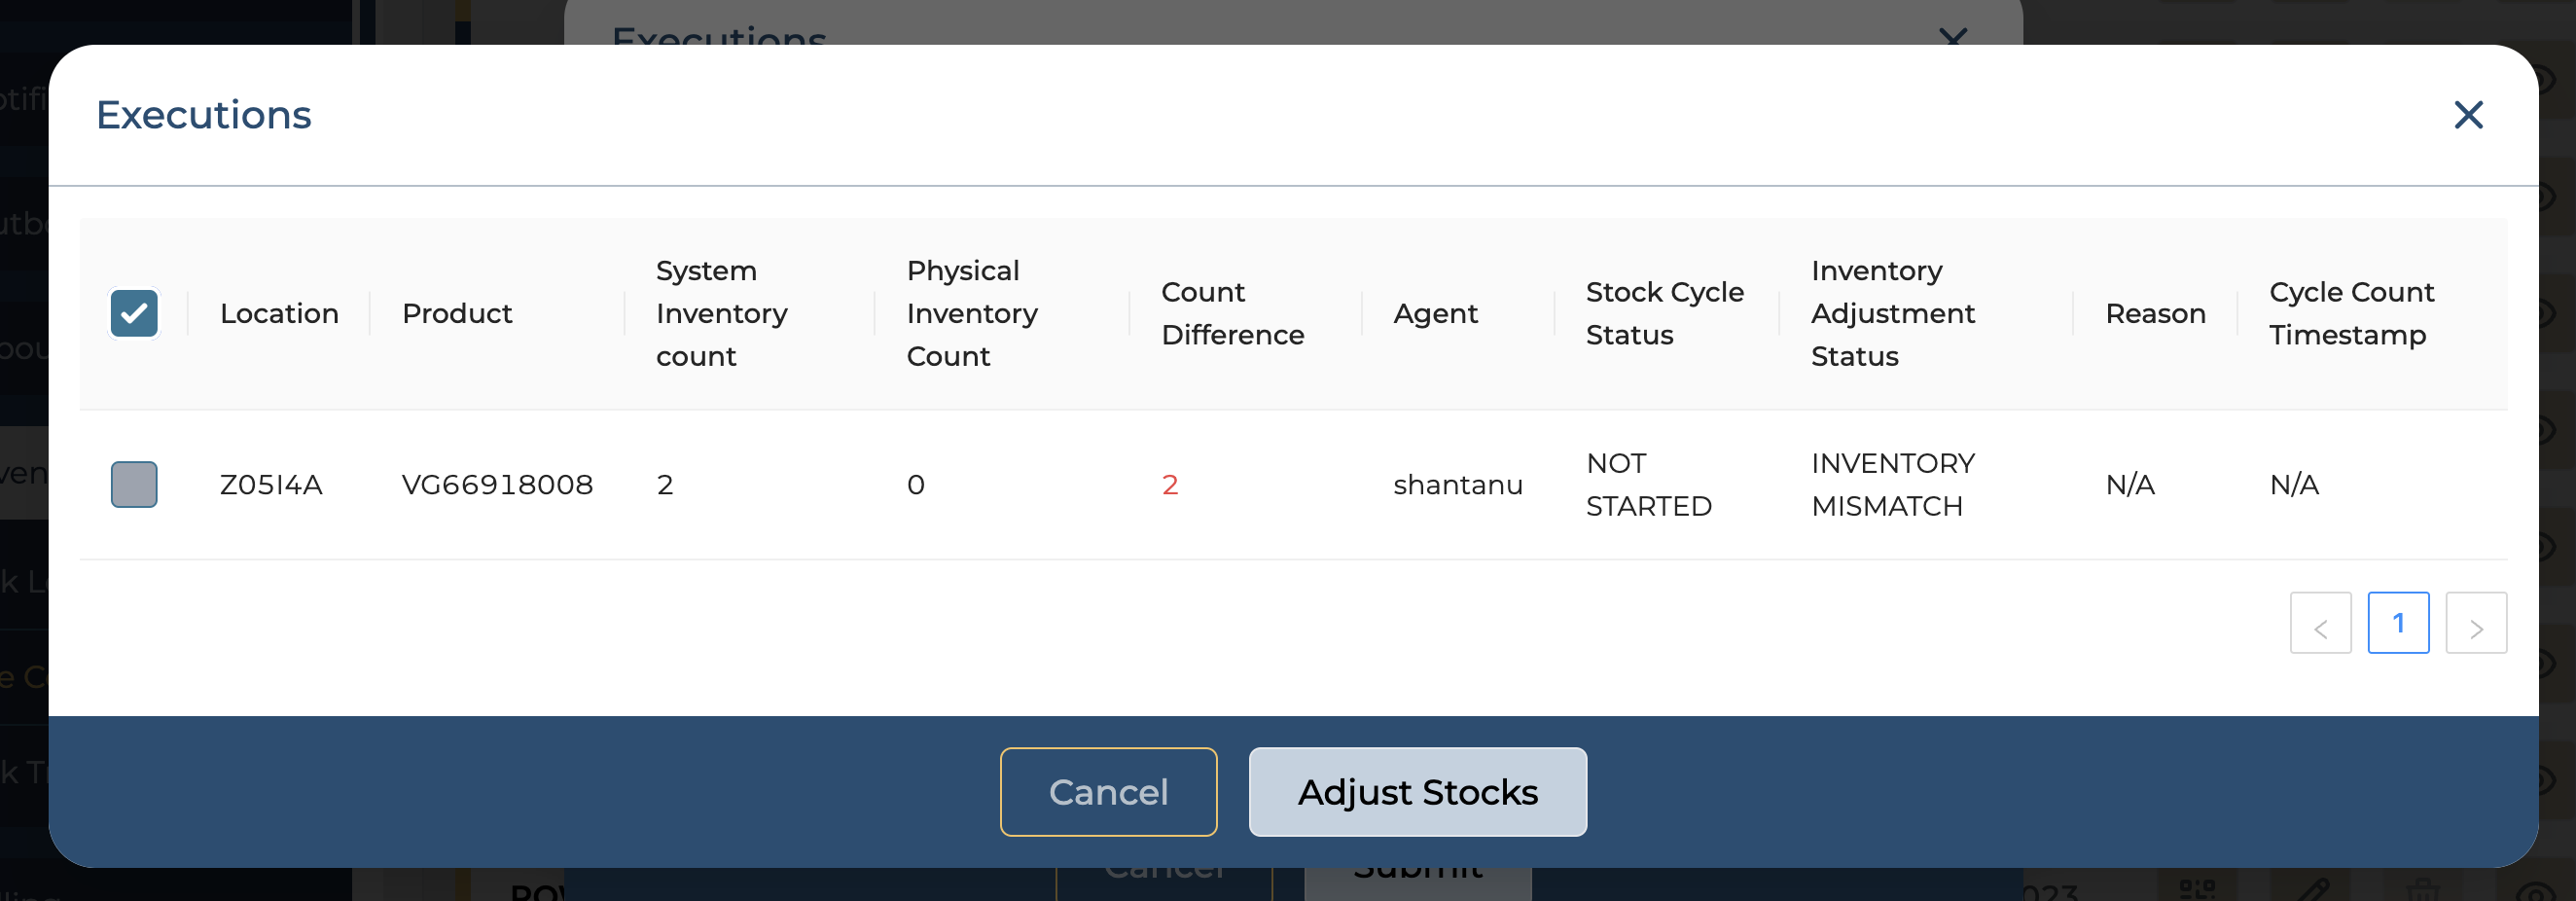Click the Adjust Stocks button
Screen dimensions: 2576x901
pyautogui.click(x=1417, y=792)
